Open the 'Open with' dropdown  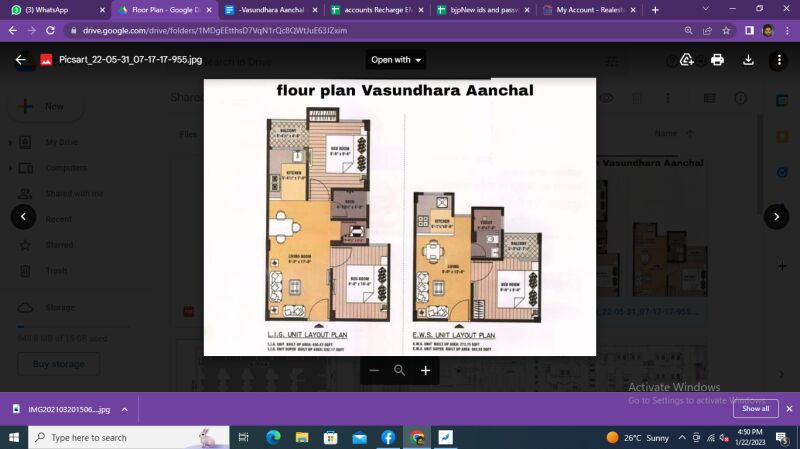pos(396,60)
